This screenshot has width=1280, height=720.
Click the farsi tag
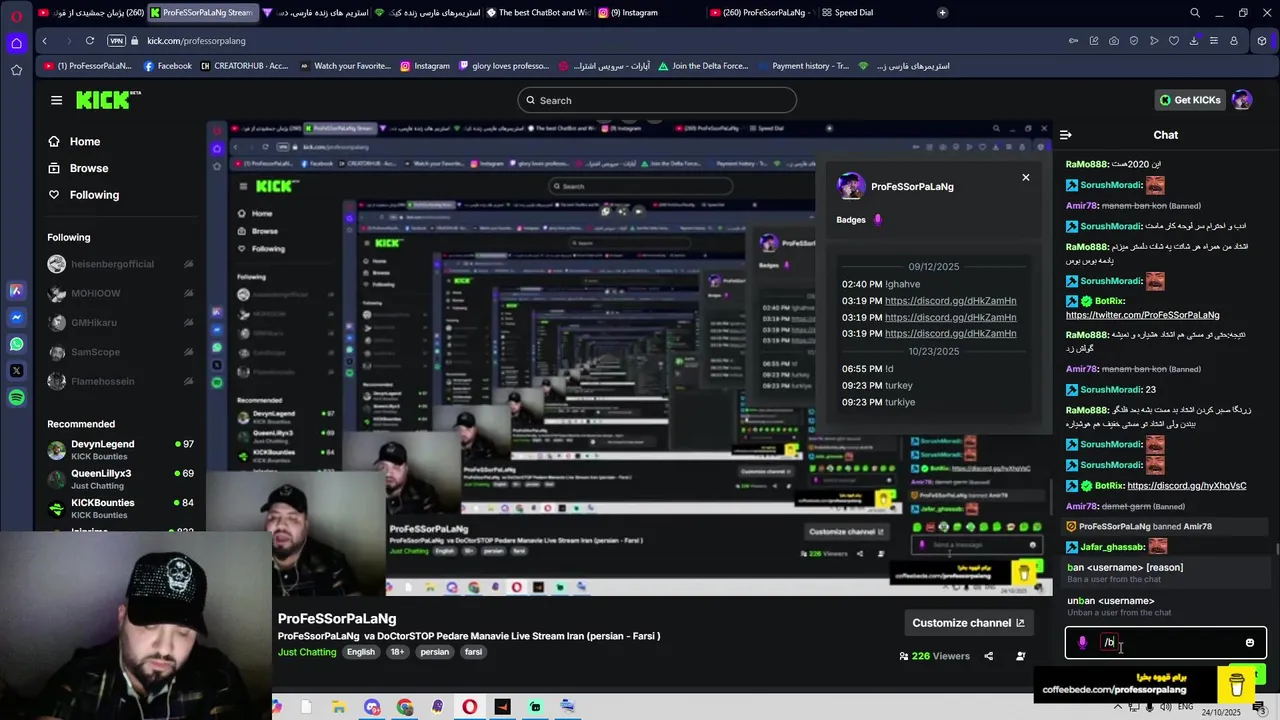(x=474, y=652)
